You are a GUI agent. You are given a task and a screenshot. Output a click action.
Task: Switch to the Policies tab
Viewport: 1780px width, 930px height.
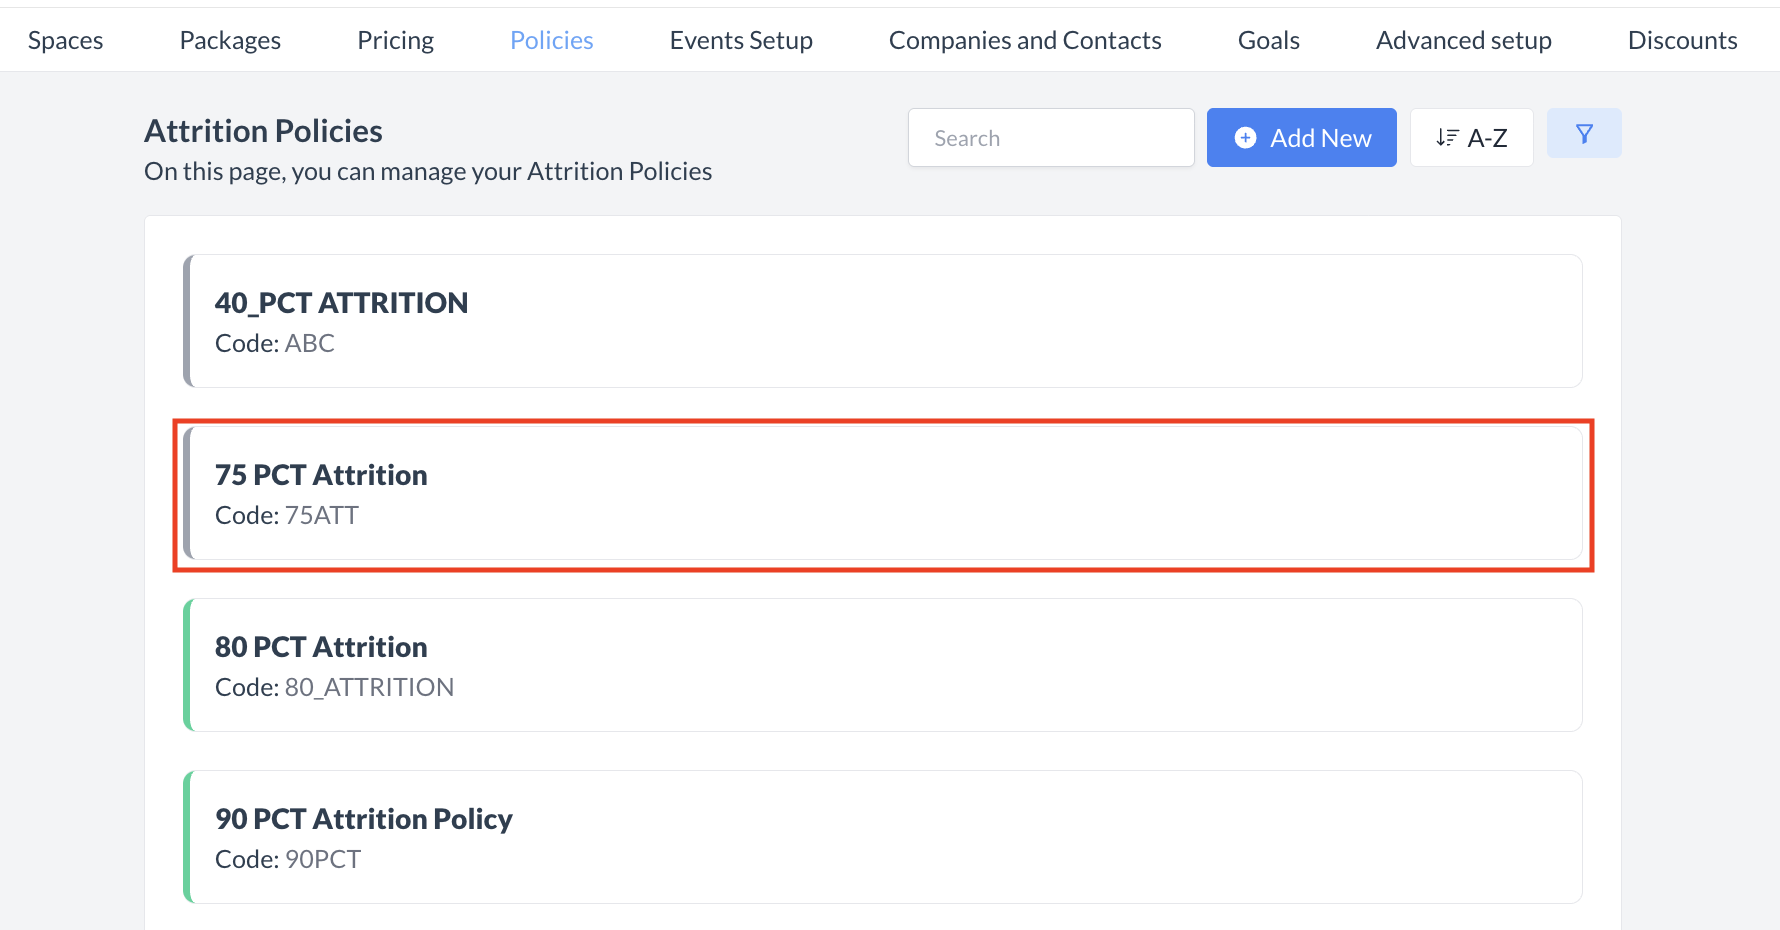tap(551, 40)
